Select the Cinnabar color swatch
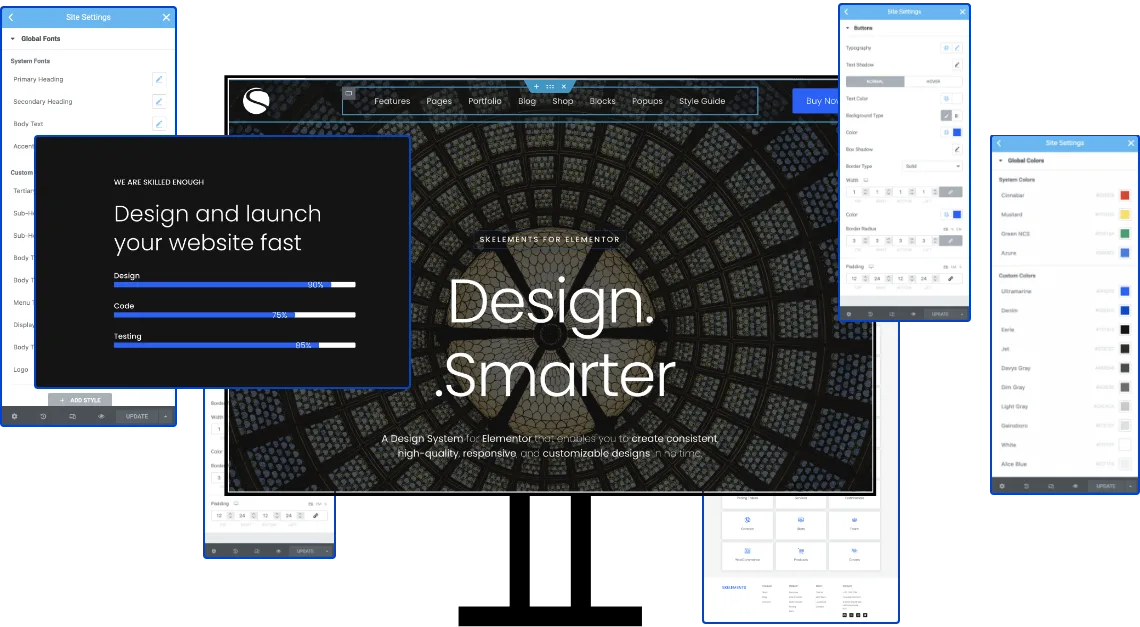Image resolution: width=1140 pixels, height=627 pixels. [1124, 195]
